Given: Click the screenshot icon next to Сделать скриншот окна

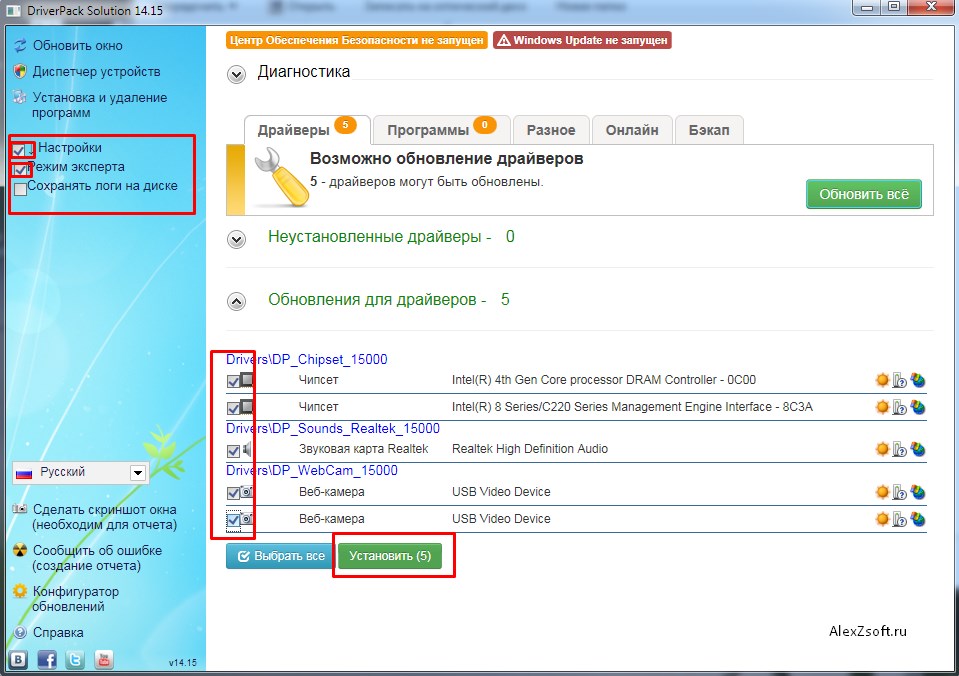Looking at the screenshot, I should coord(20,509).
